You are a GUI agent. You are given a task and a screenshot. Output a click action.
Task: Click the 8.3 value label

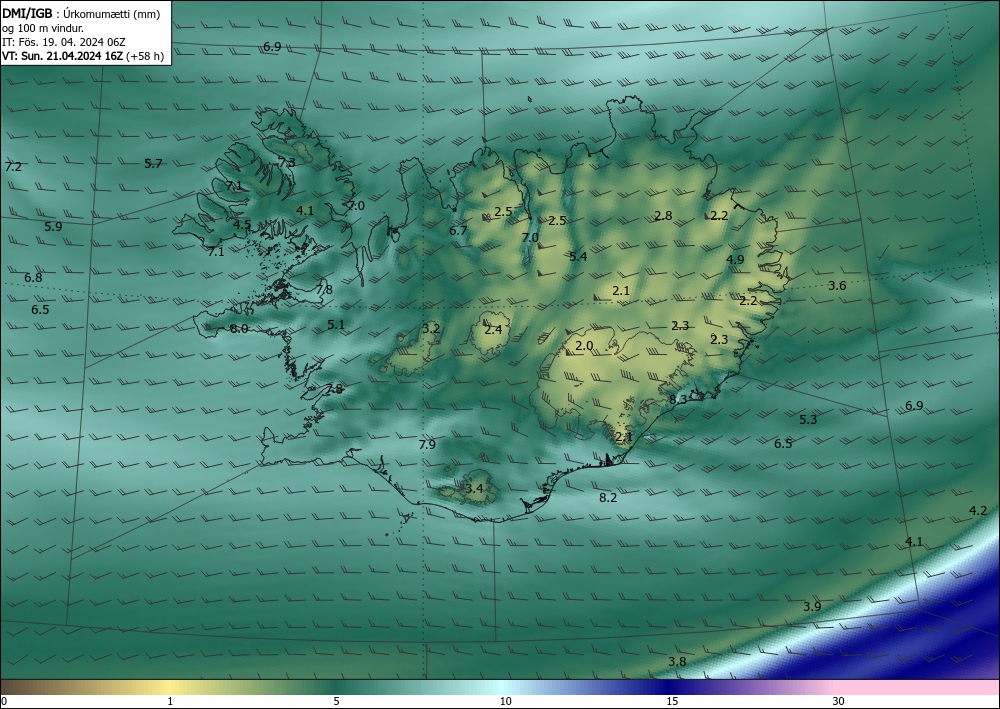(678, 399)
